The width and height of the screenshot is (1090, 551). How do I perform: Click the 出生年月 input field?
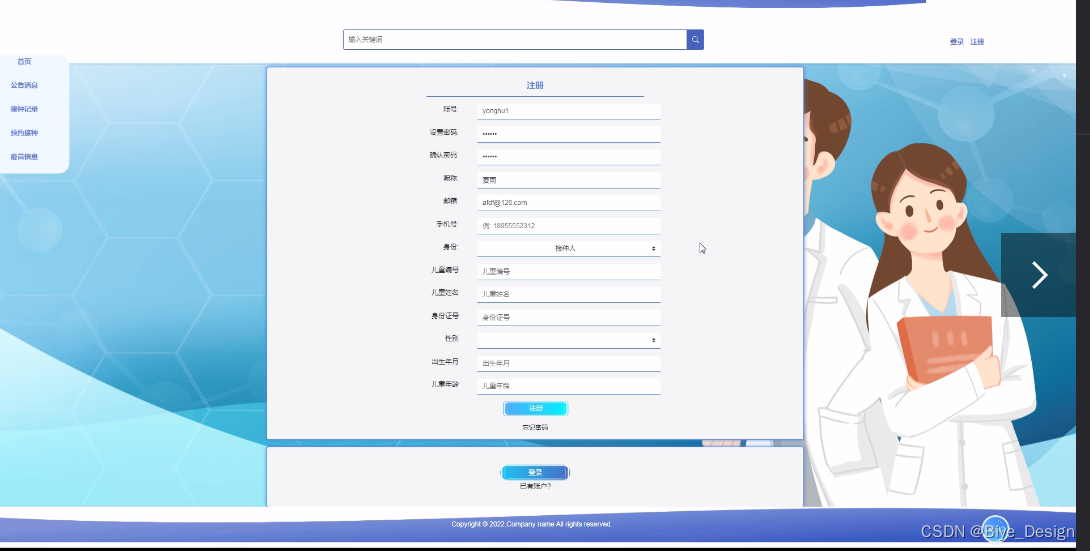click(569, 363)
